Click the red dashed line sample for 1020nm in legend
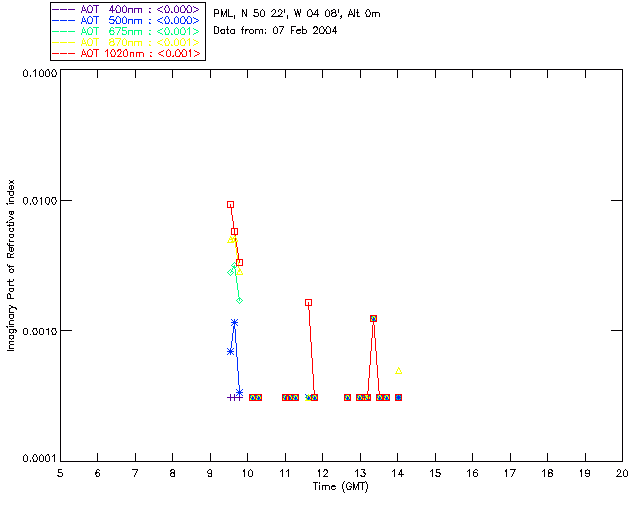 [64, 53]
